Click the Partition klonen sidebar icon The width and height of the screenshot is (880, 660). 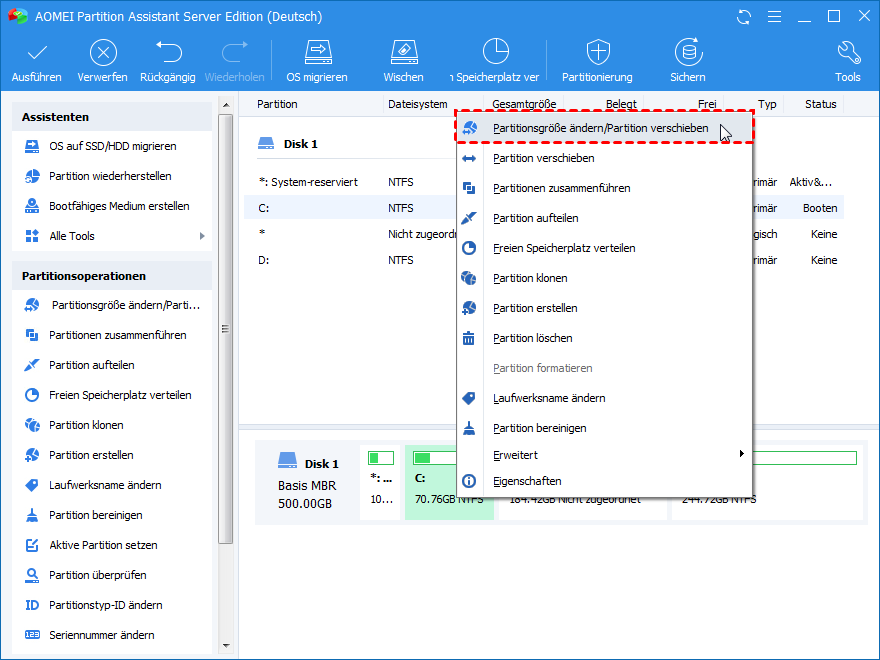click(32, 425)
